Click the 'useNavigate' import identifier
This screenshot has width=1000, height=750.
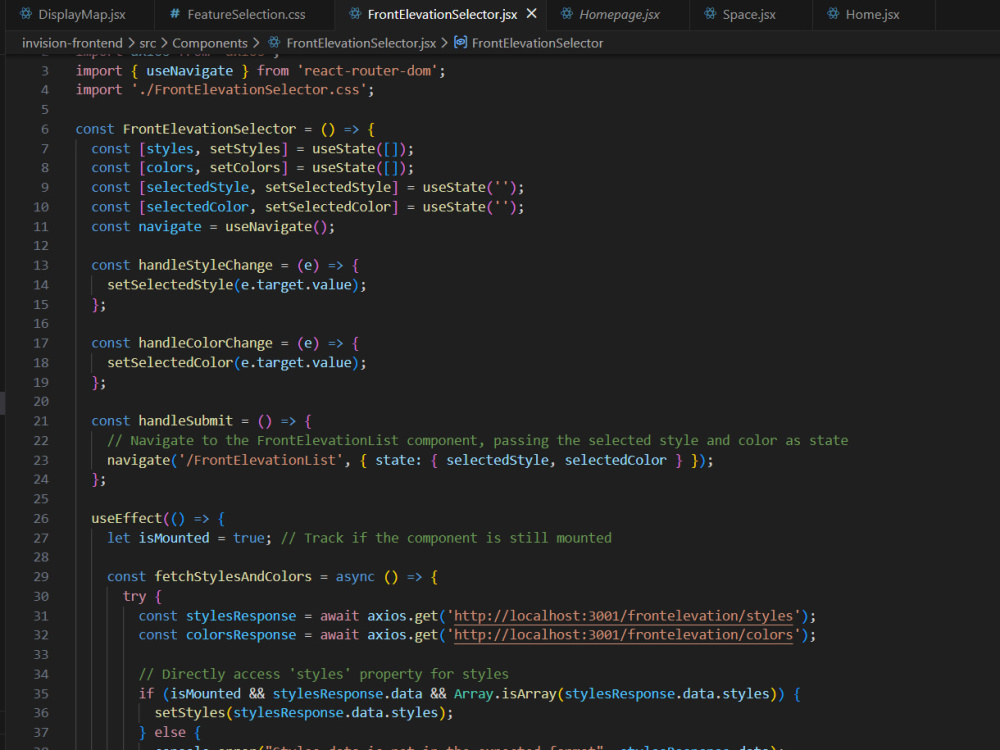pos(189,71)
